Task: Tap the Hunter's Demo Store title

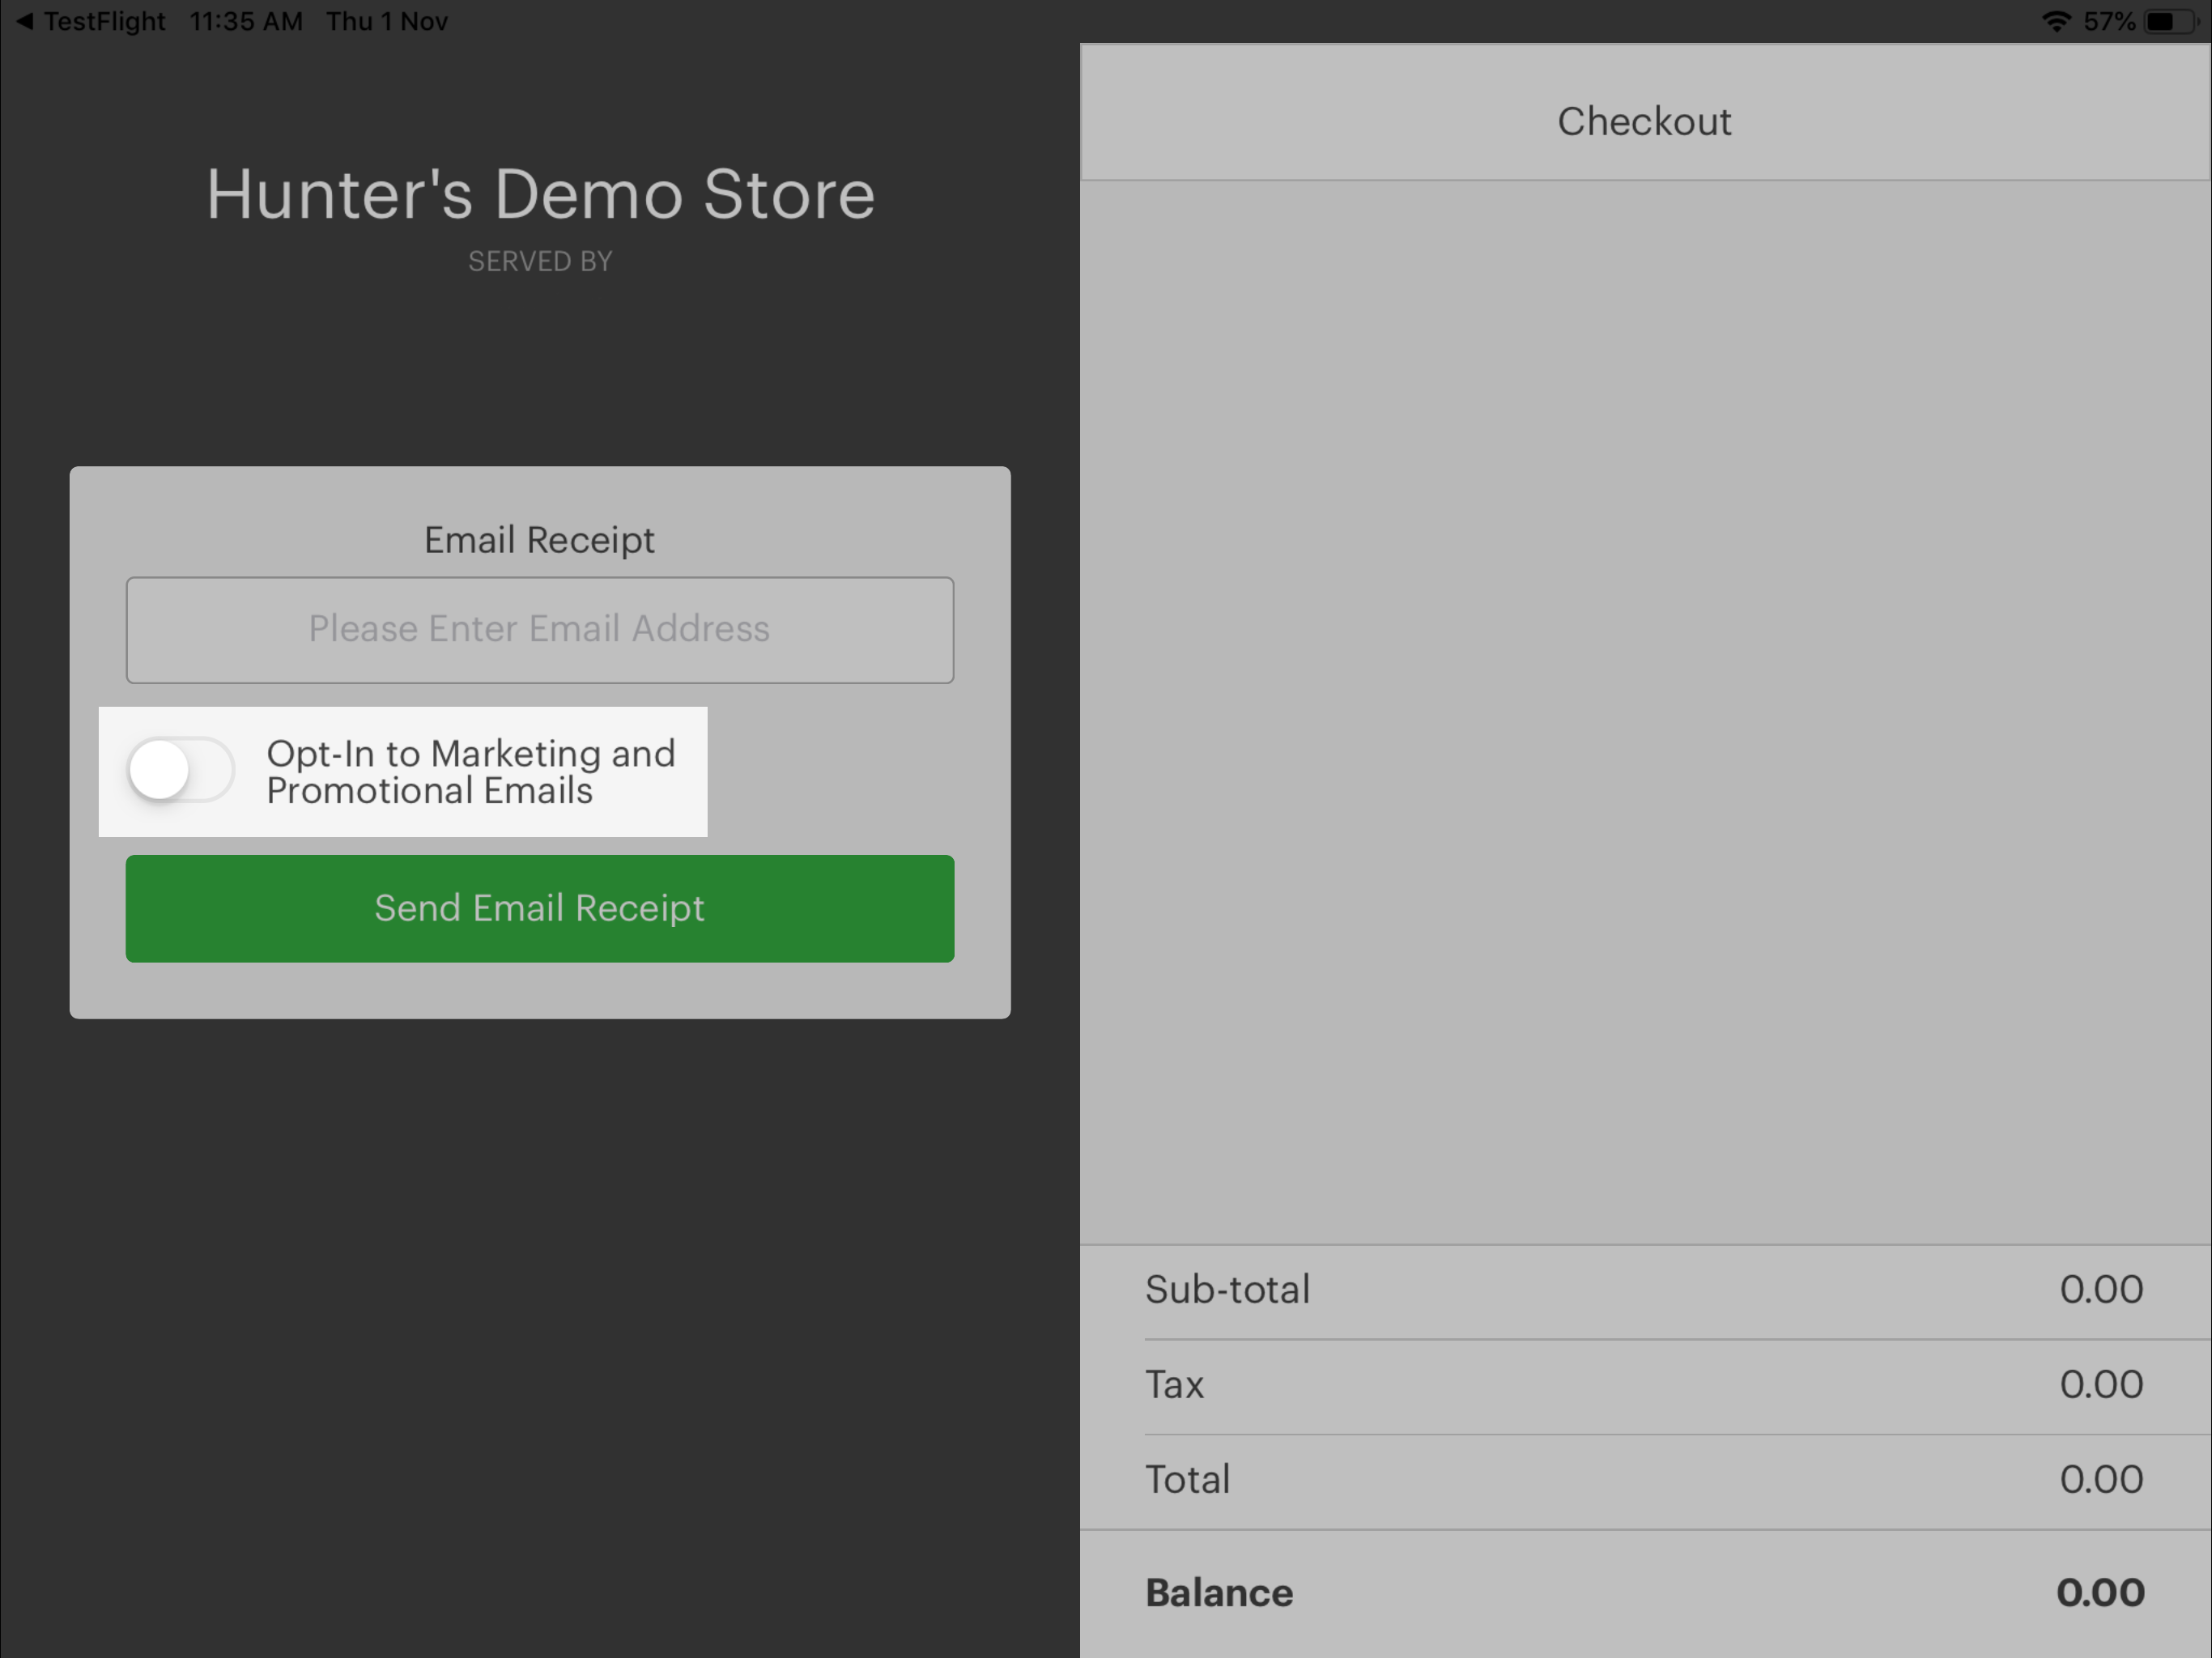Action: point(540,194)
